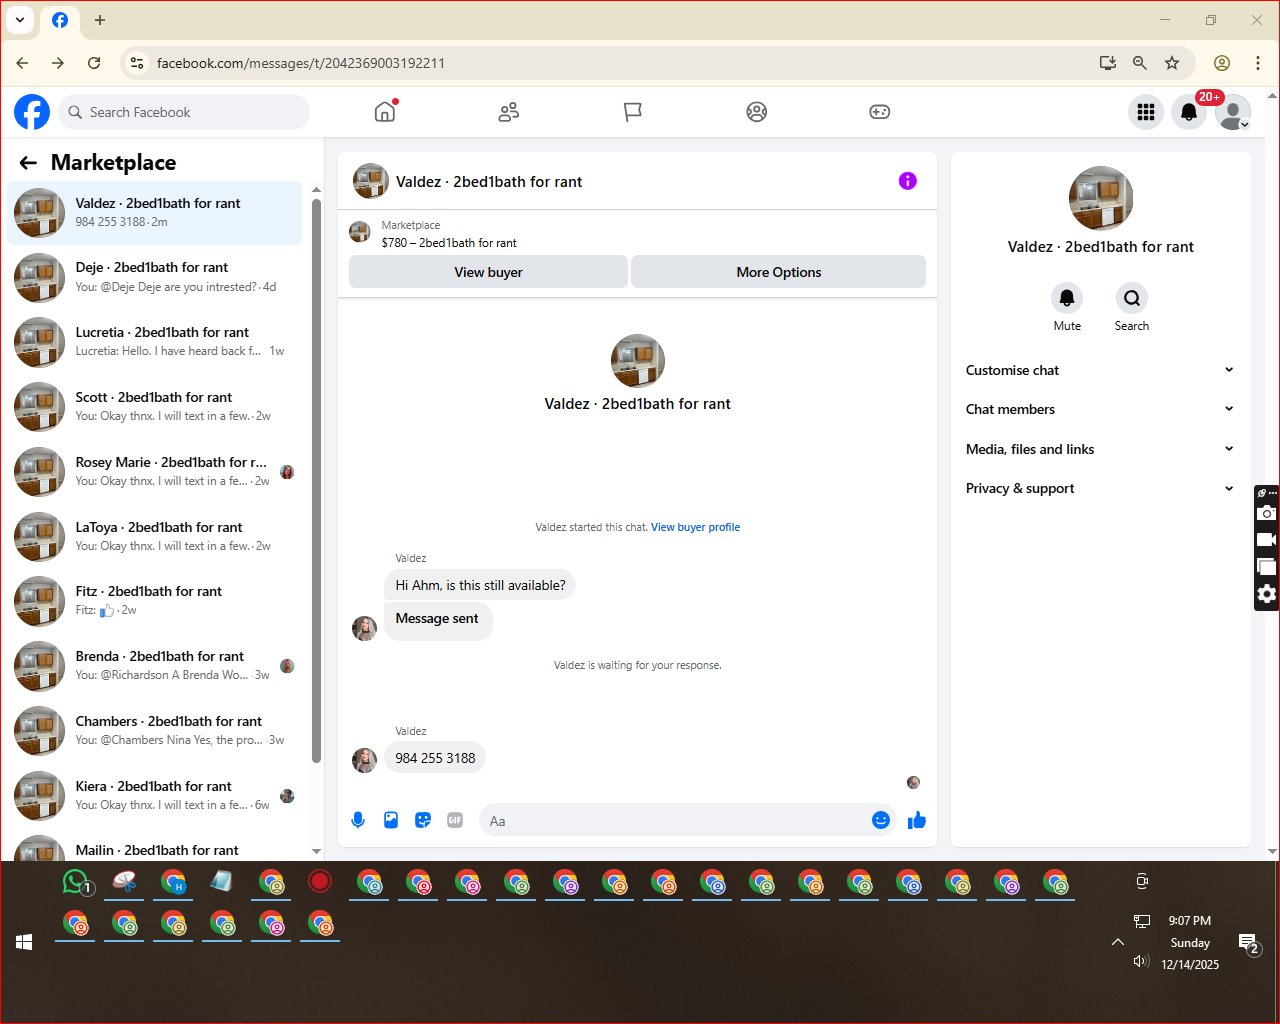
Task: Open the Groups icon in top navigation
Action: pos(757,112)
